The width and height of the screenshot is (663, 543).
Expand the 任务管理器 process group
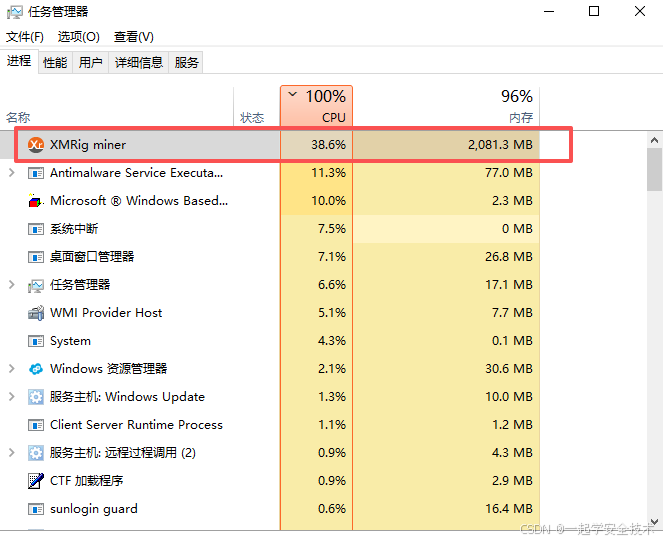click(12, 285)
